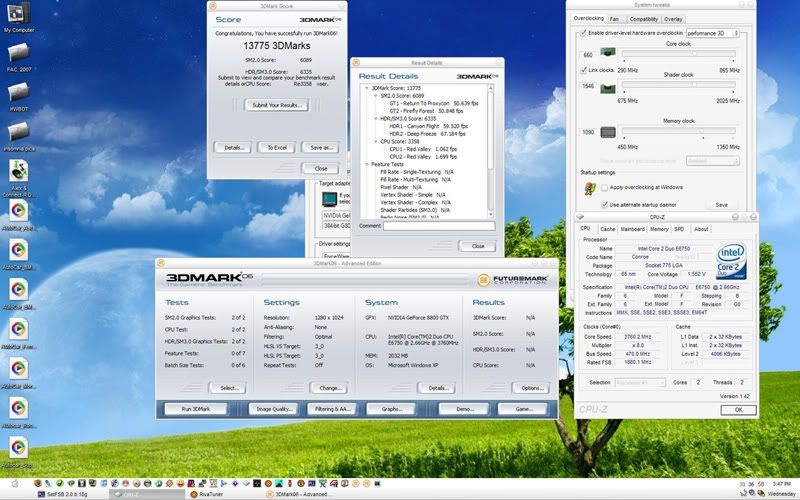Click the Comment input field
This screenshot has height=500, width=800.
pos(437,225)
